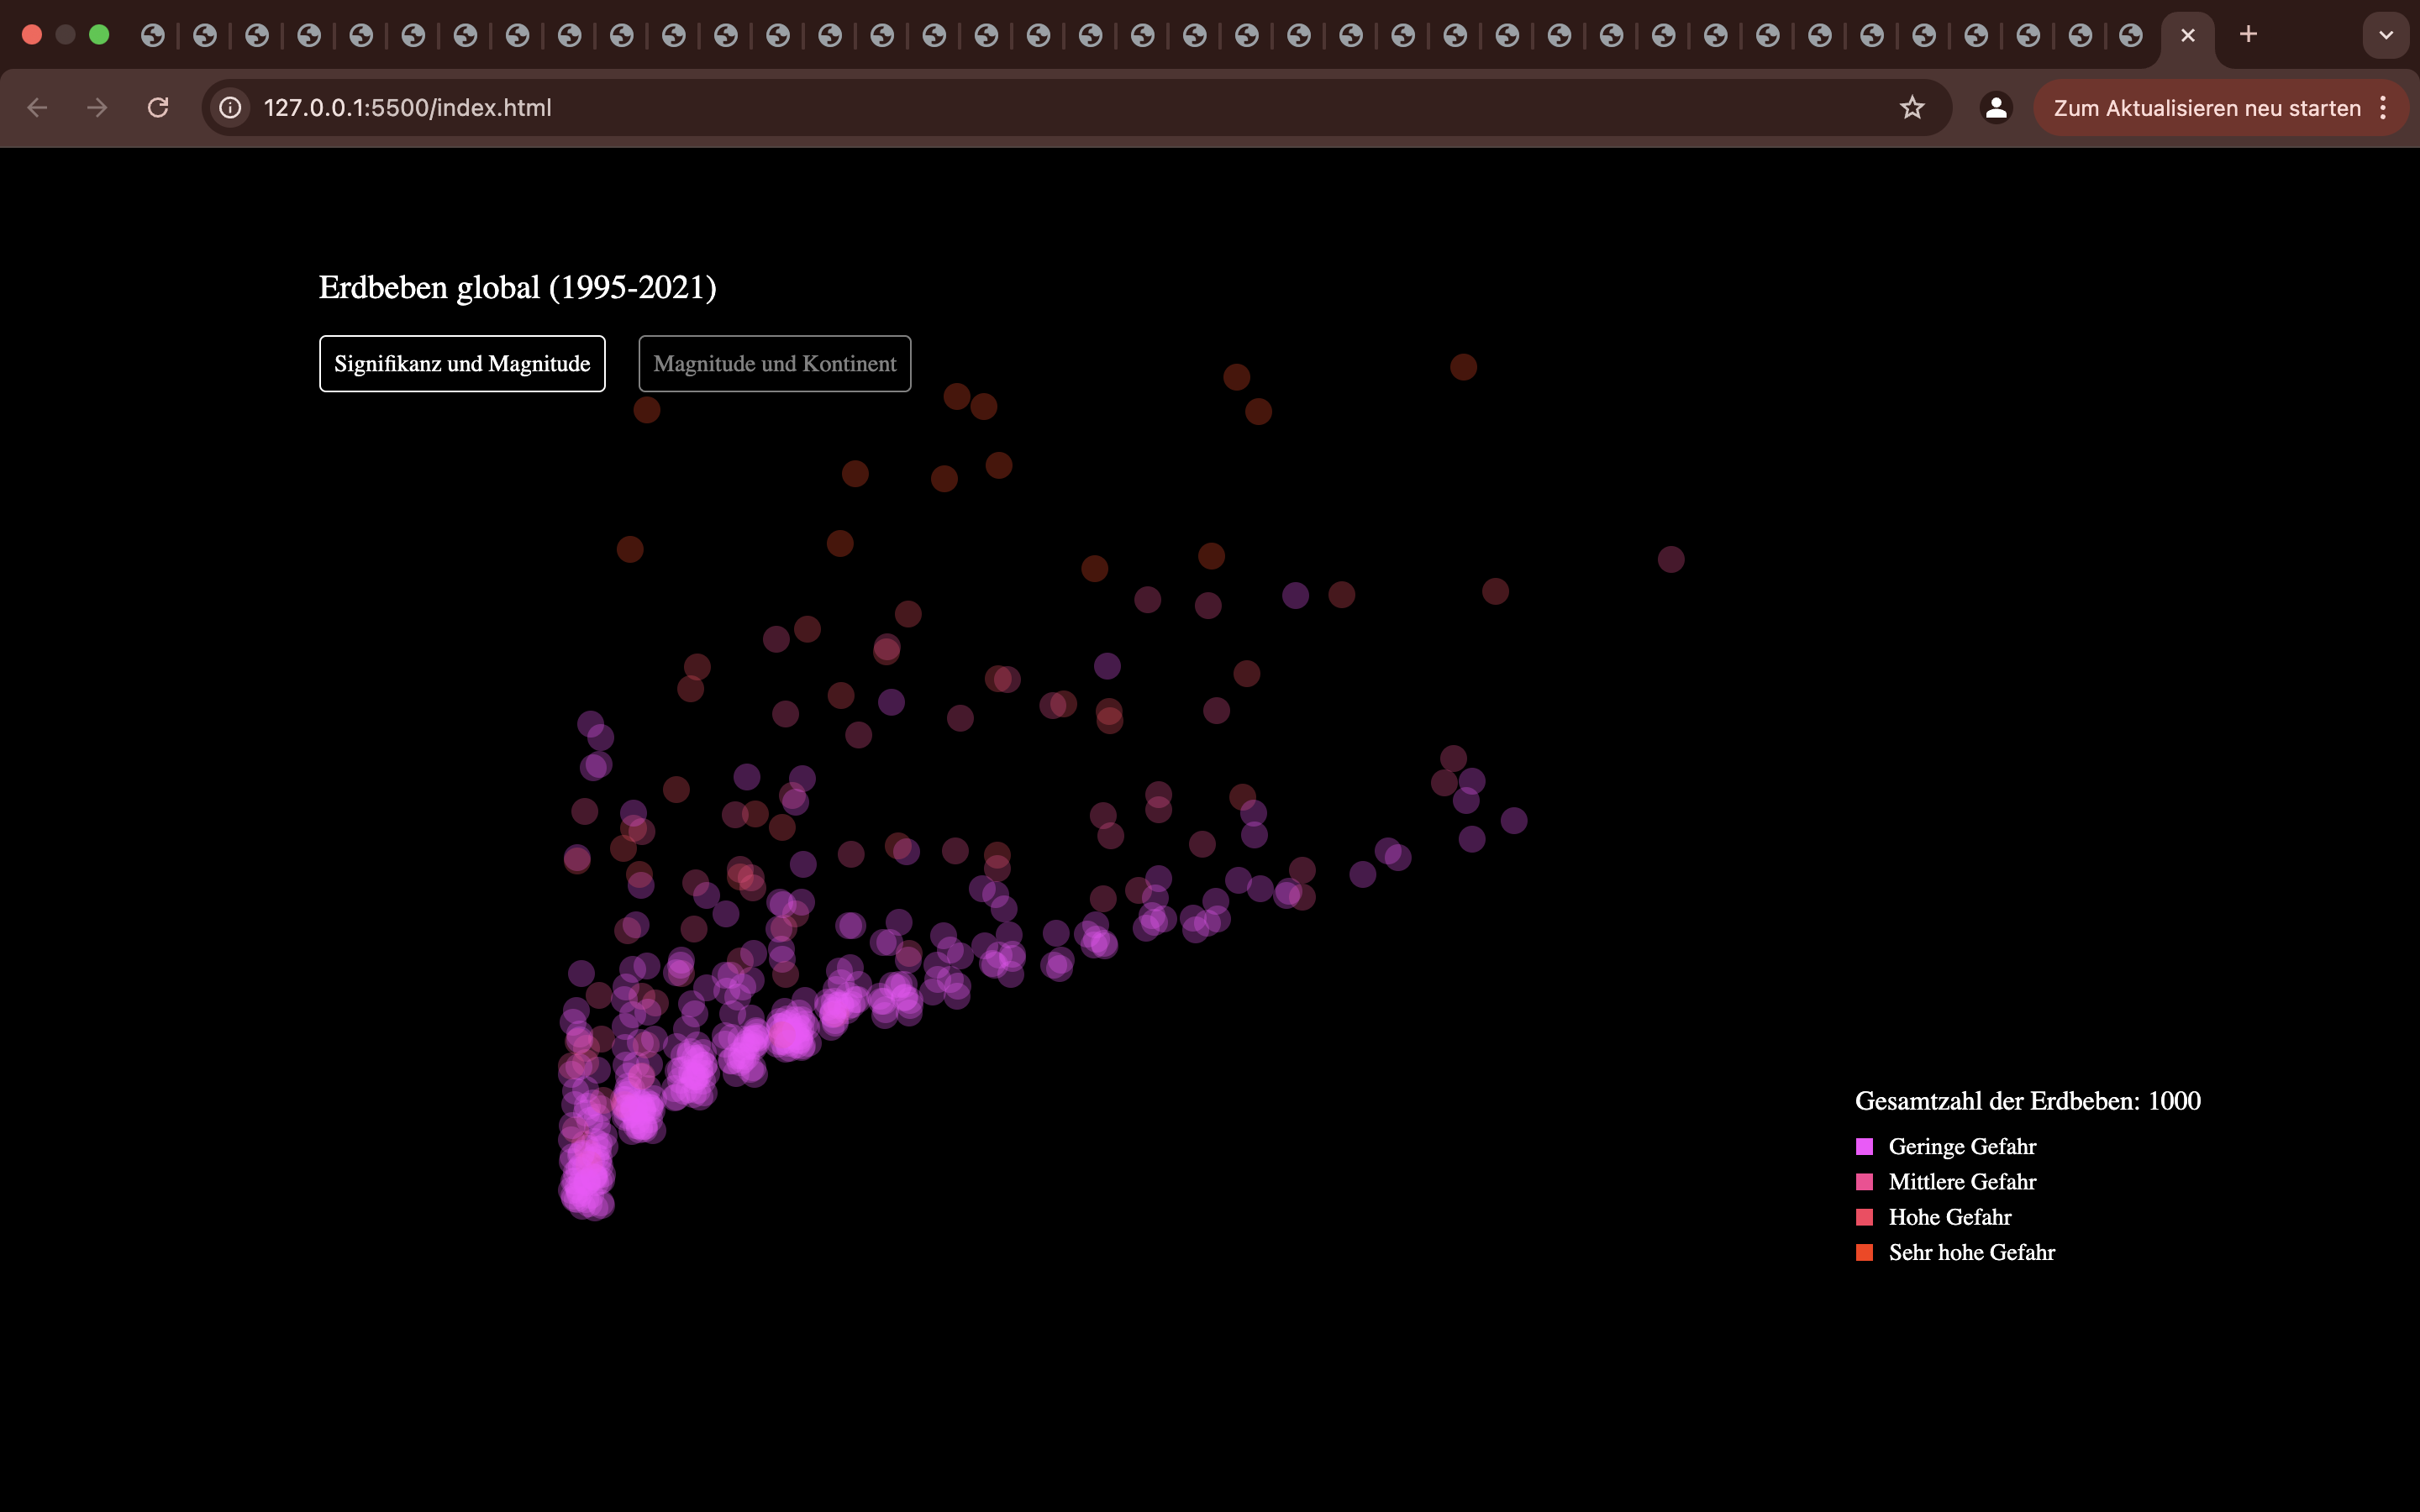Viewport: 2420px width, 1512px height.
Task: Reload the current page
Action: pyautogui.click(x=158, y=108)
